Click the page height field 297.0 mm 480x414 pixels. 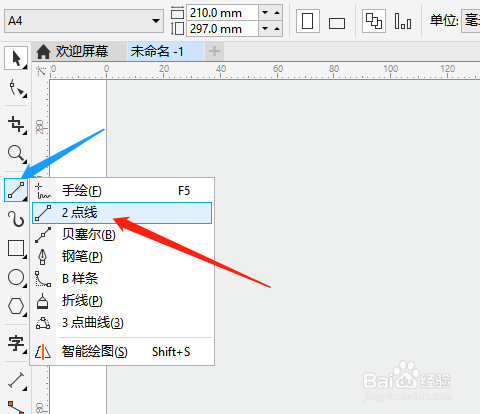(222, 29)
